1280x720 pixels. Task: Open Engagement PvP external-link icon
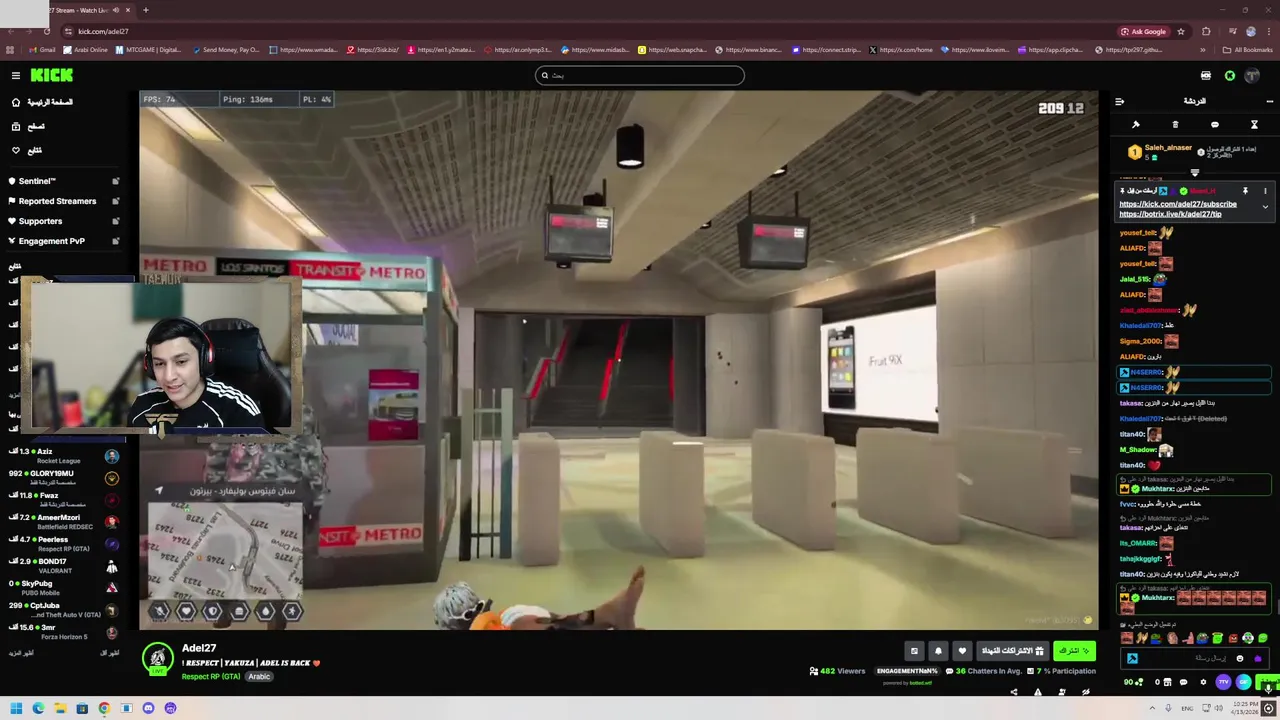click(116, 241)
